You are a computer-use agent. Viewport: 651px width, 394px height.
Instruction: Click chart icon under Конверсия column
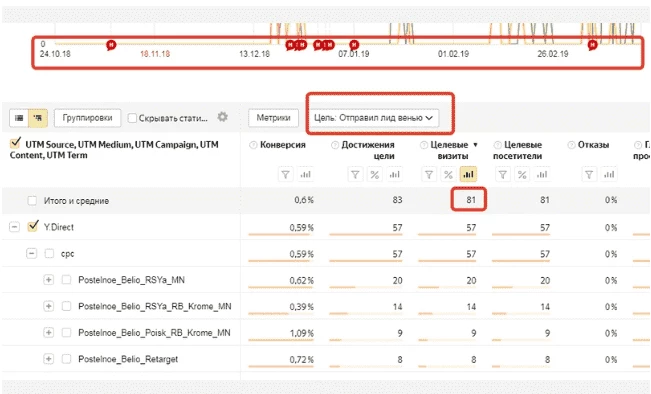306,174
